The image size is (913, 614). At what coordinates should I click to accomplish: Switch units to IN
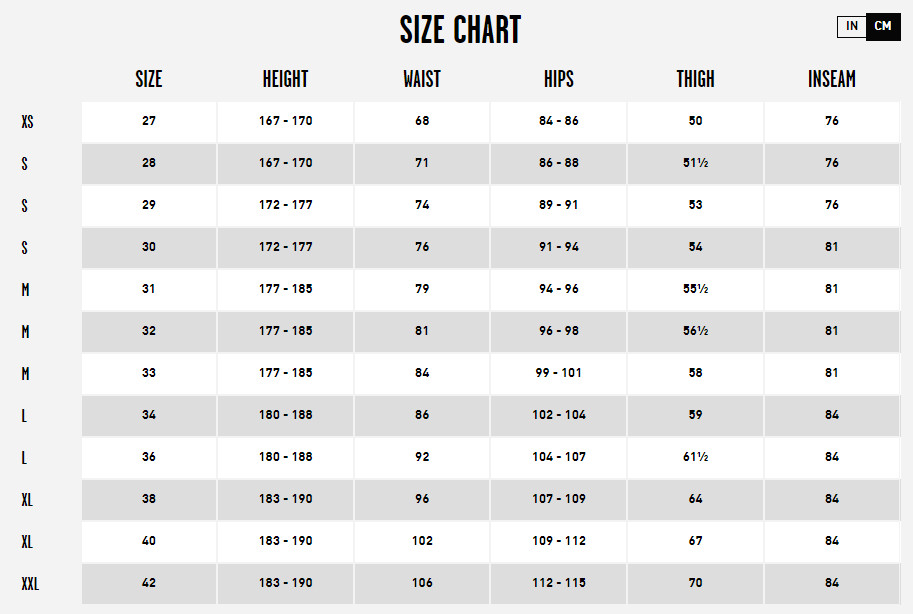[852, 26]
